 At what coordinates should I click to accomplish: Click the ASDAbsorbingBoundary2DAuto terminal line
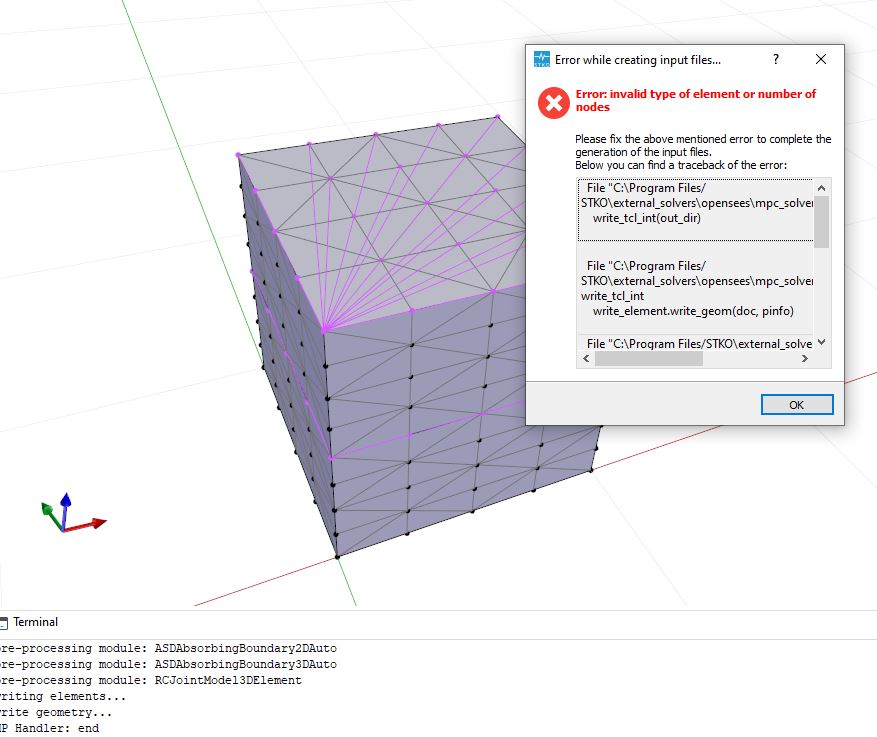168,648
